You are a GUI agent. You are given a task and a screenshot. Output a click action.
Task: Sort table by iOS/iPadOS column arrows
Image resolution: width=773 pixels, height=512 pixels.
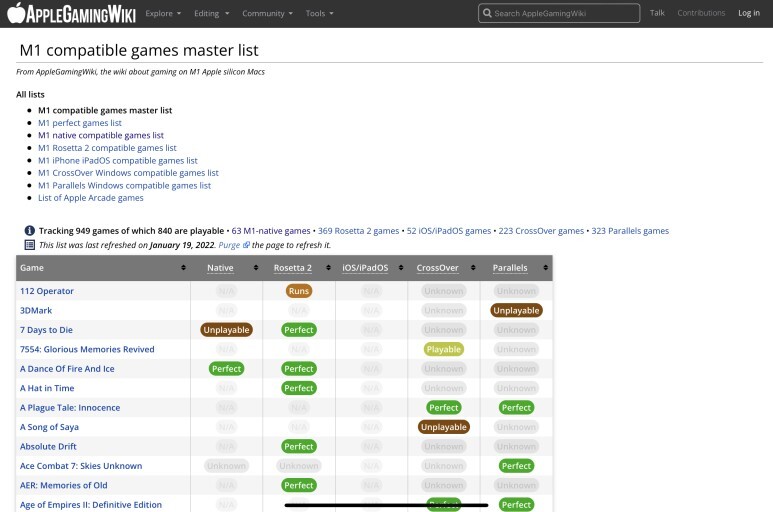[401, 268]
